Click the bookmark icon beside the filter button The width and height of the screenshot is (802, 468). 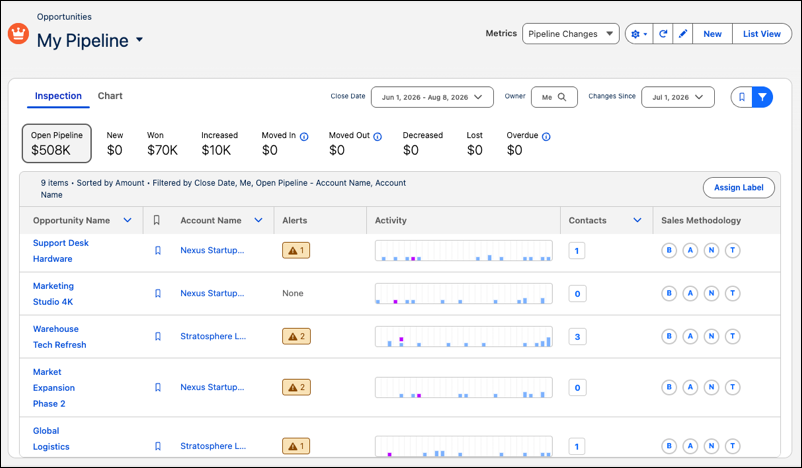click(742, 97)
